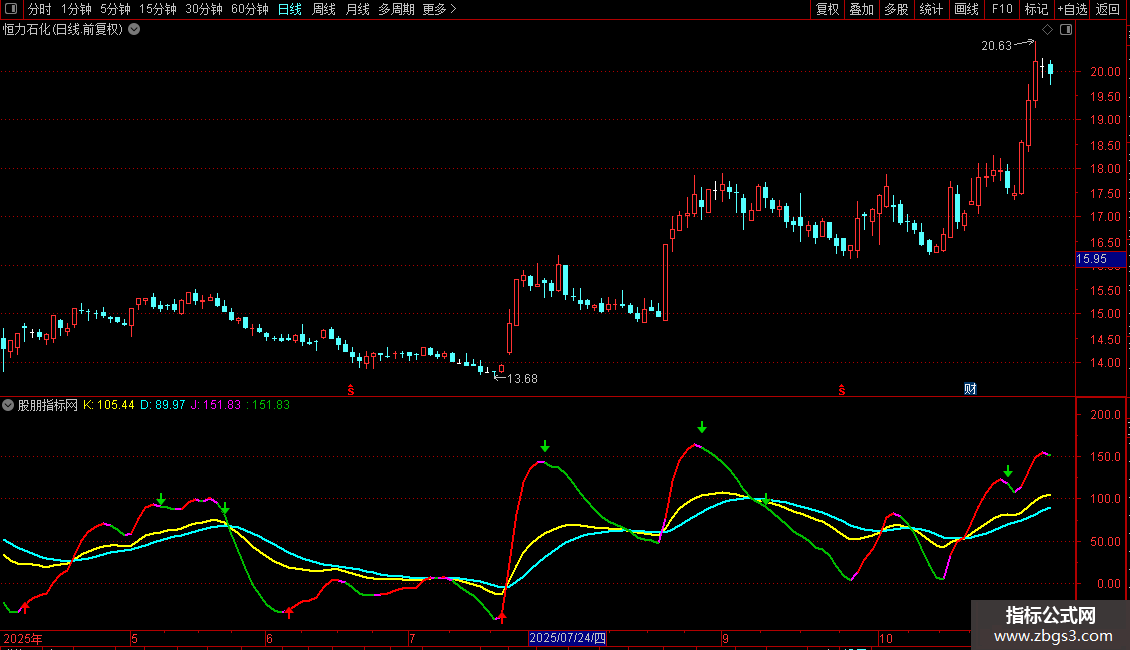Viewport: 1130px width, 650px height.
Task: Toggle the right side panel icon
Action: 1066,30
